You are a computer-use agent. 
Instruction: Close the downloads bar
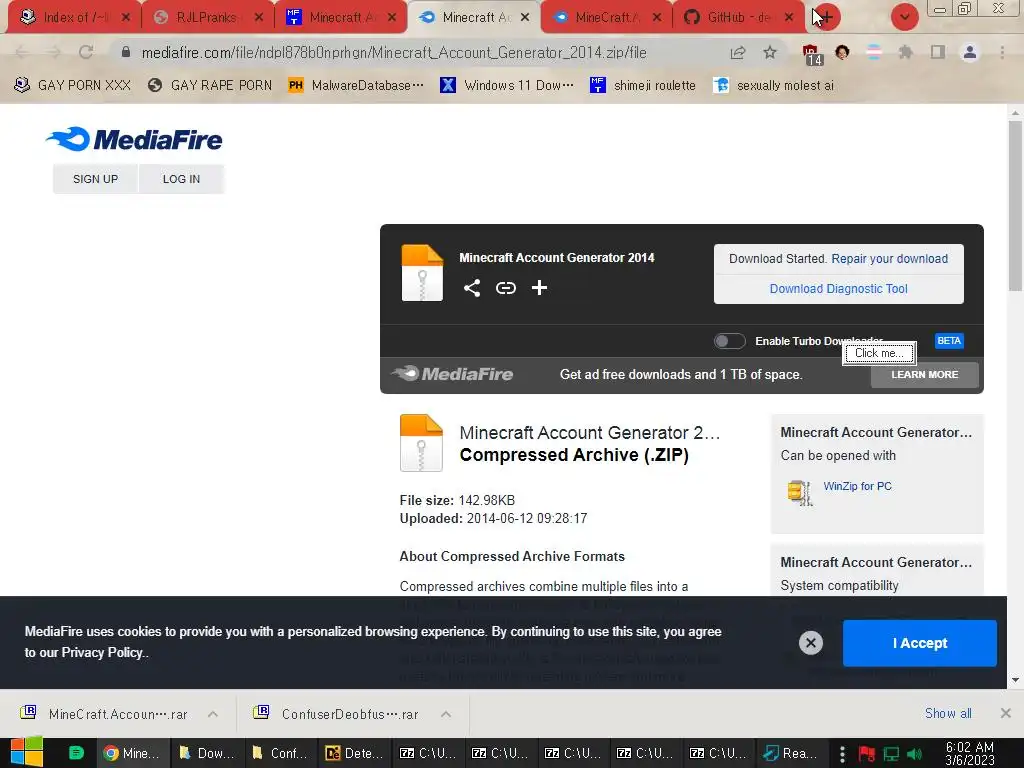tap(1006, 713)
